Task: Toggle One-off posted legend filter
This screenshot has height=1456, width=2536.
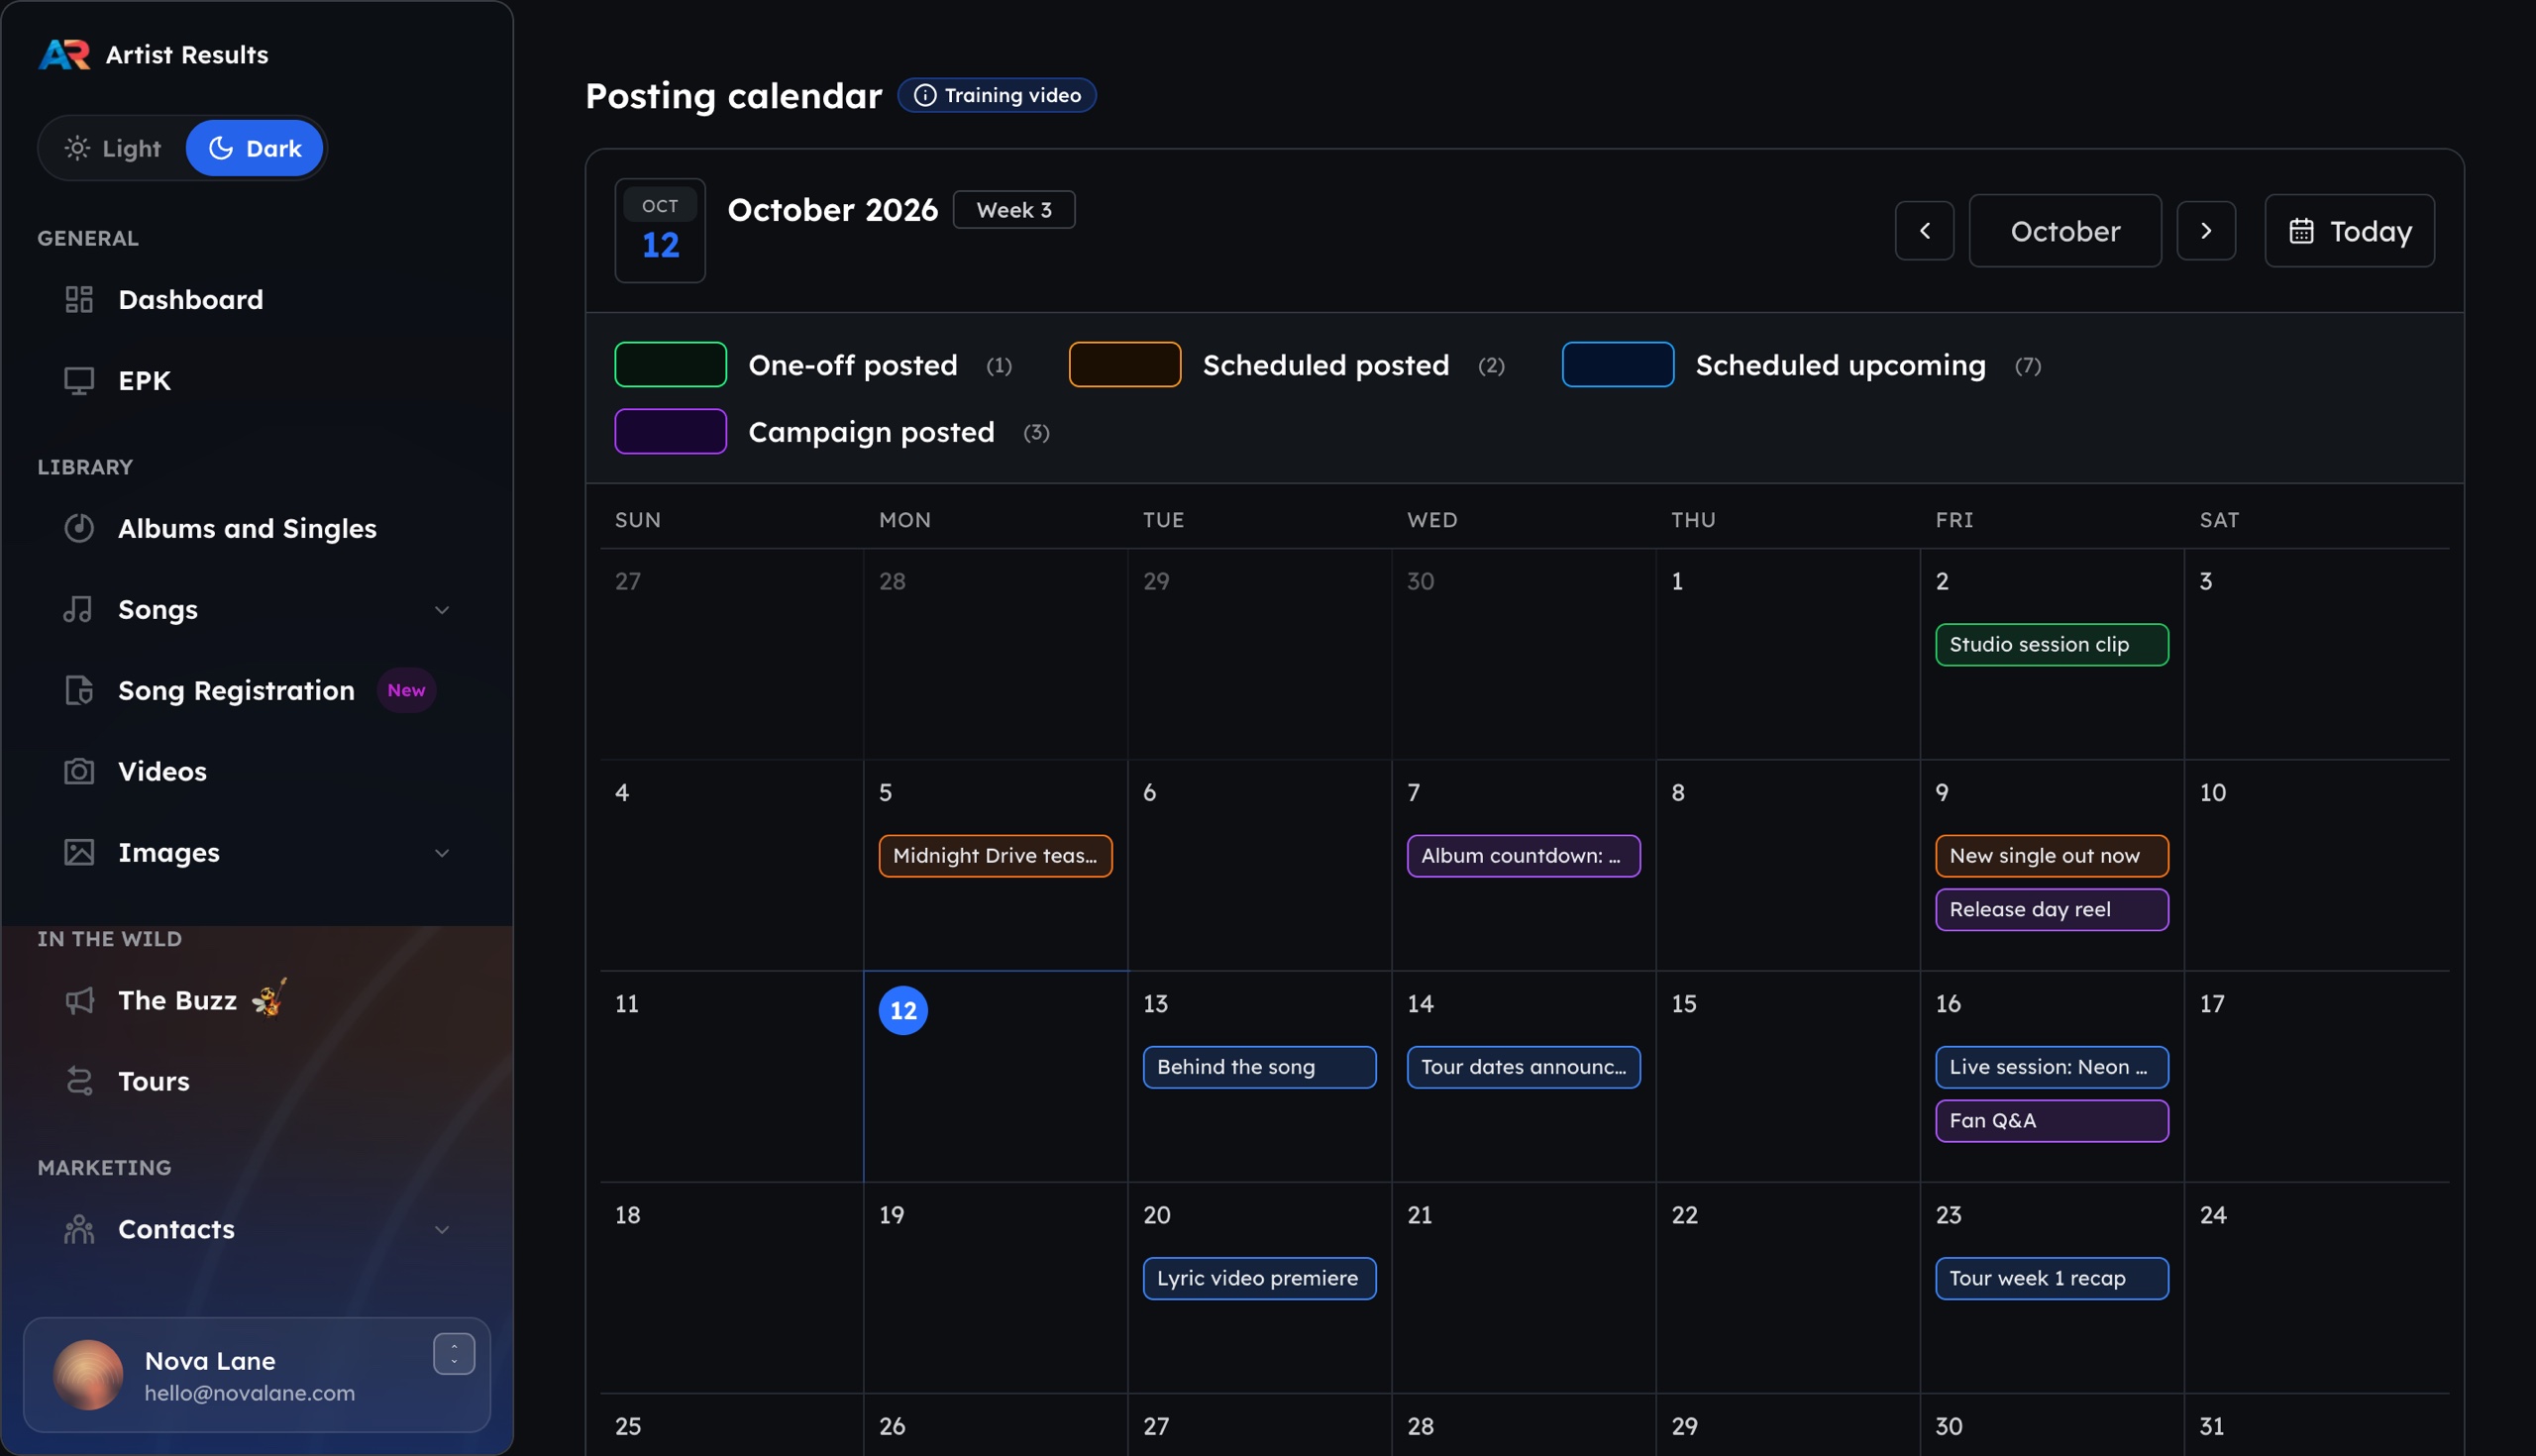Action: coord(813,365)
